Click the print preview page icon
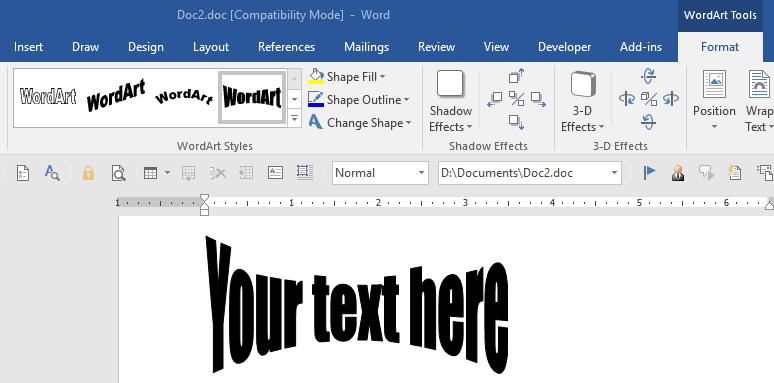Viewport: 774px width, 383px height. 118,173
